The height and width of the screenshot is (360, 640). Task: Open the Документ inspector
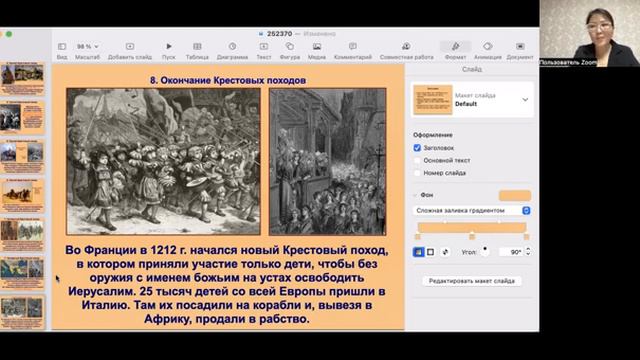(x=520, y=51)
